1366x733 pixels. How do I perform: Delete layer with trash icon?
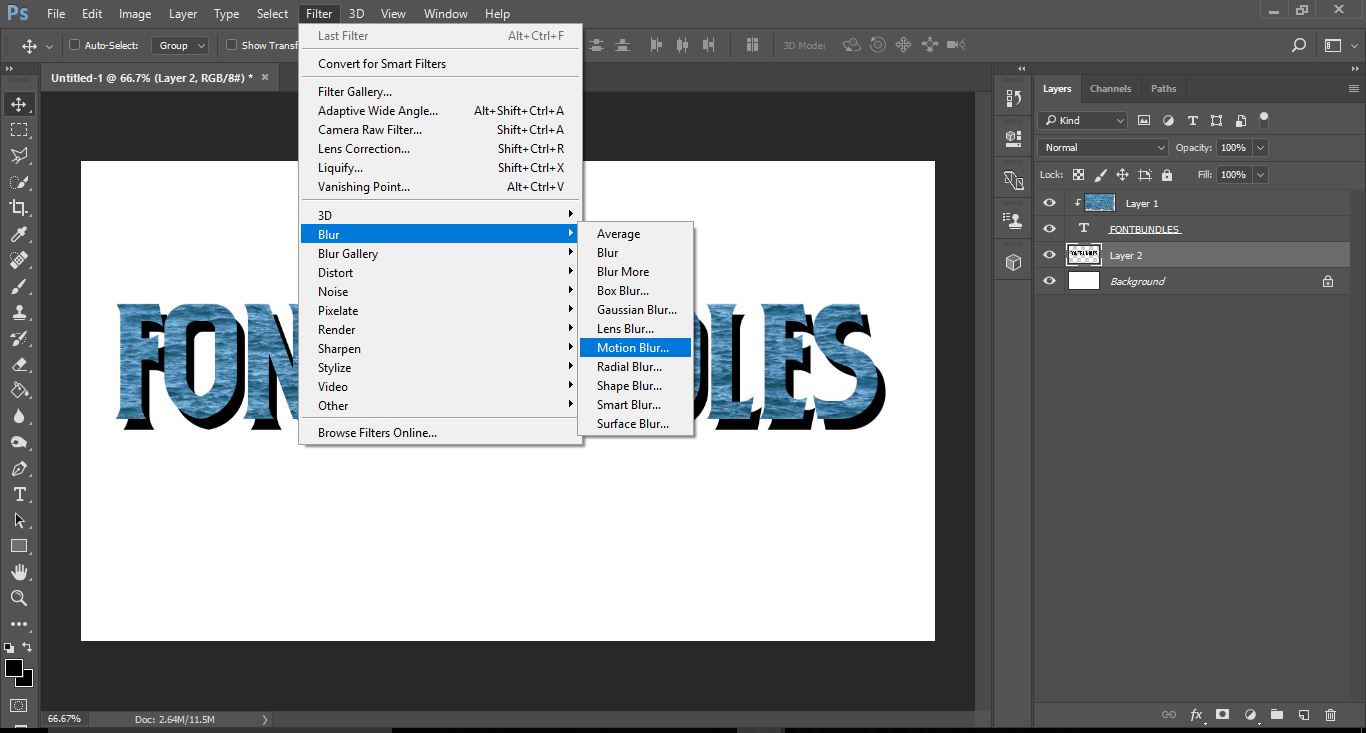(x=1330, y=715)
